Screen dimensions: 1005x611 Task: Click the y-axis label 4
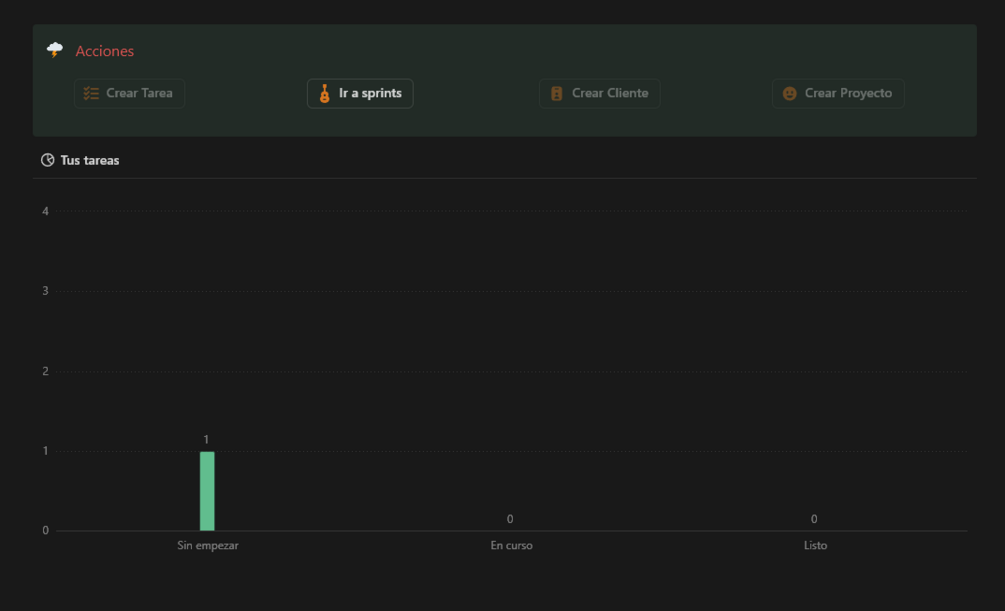tap(45, 212)
